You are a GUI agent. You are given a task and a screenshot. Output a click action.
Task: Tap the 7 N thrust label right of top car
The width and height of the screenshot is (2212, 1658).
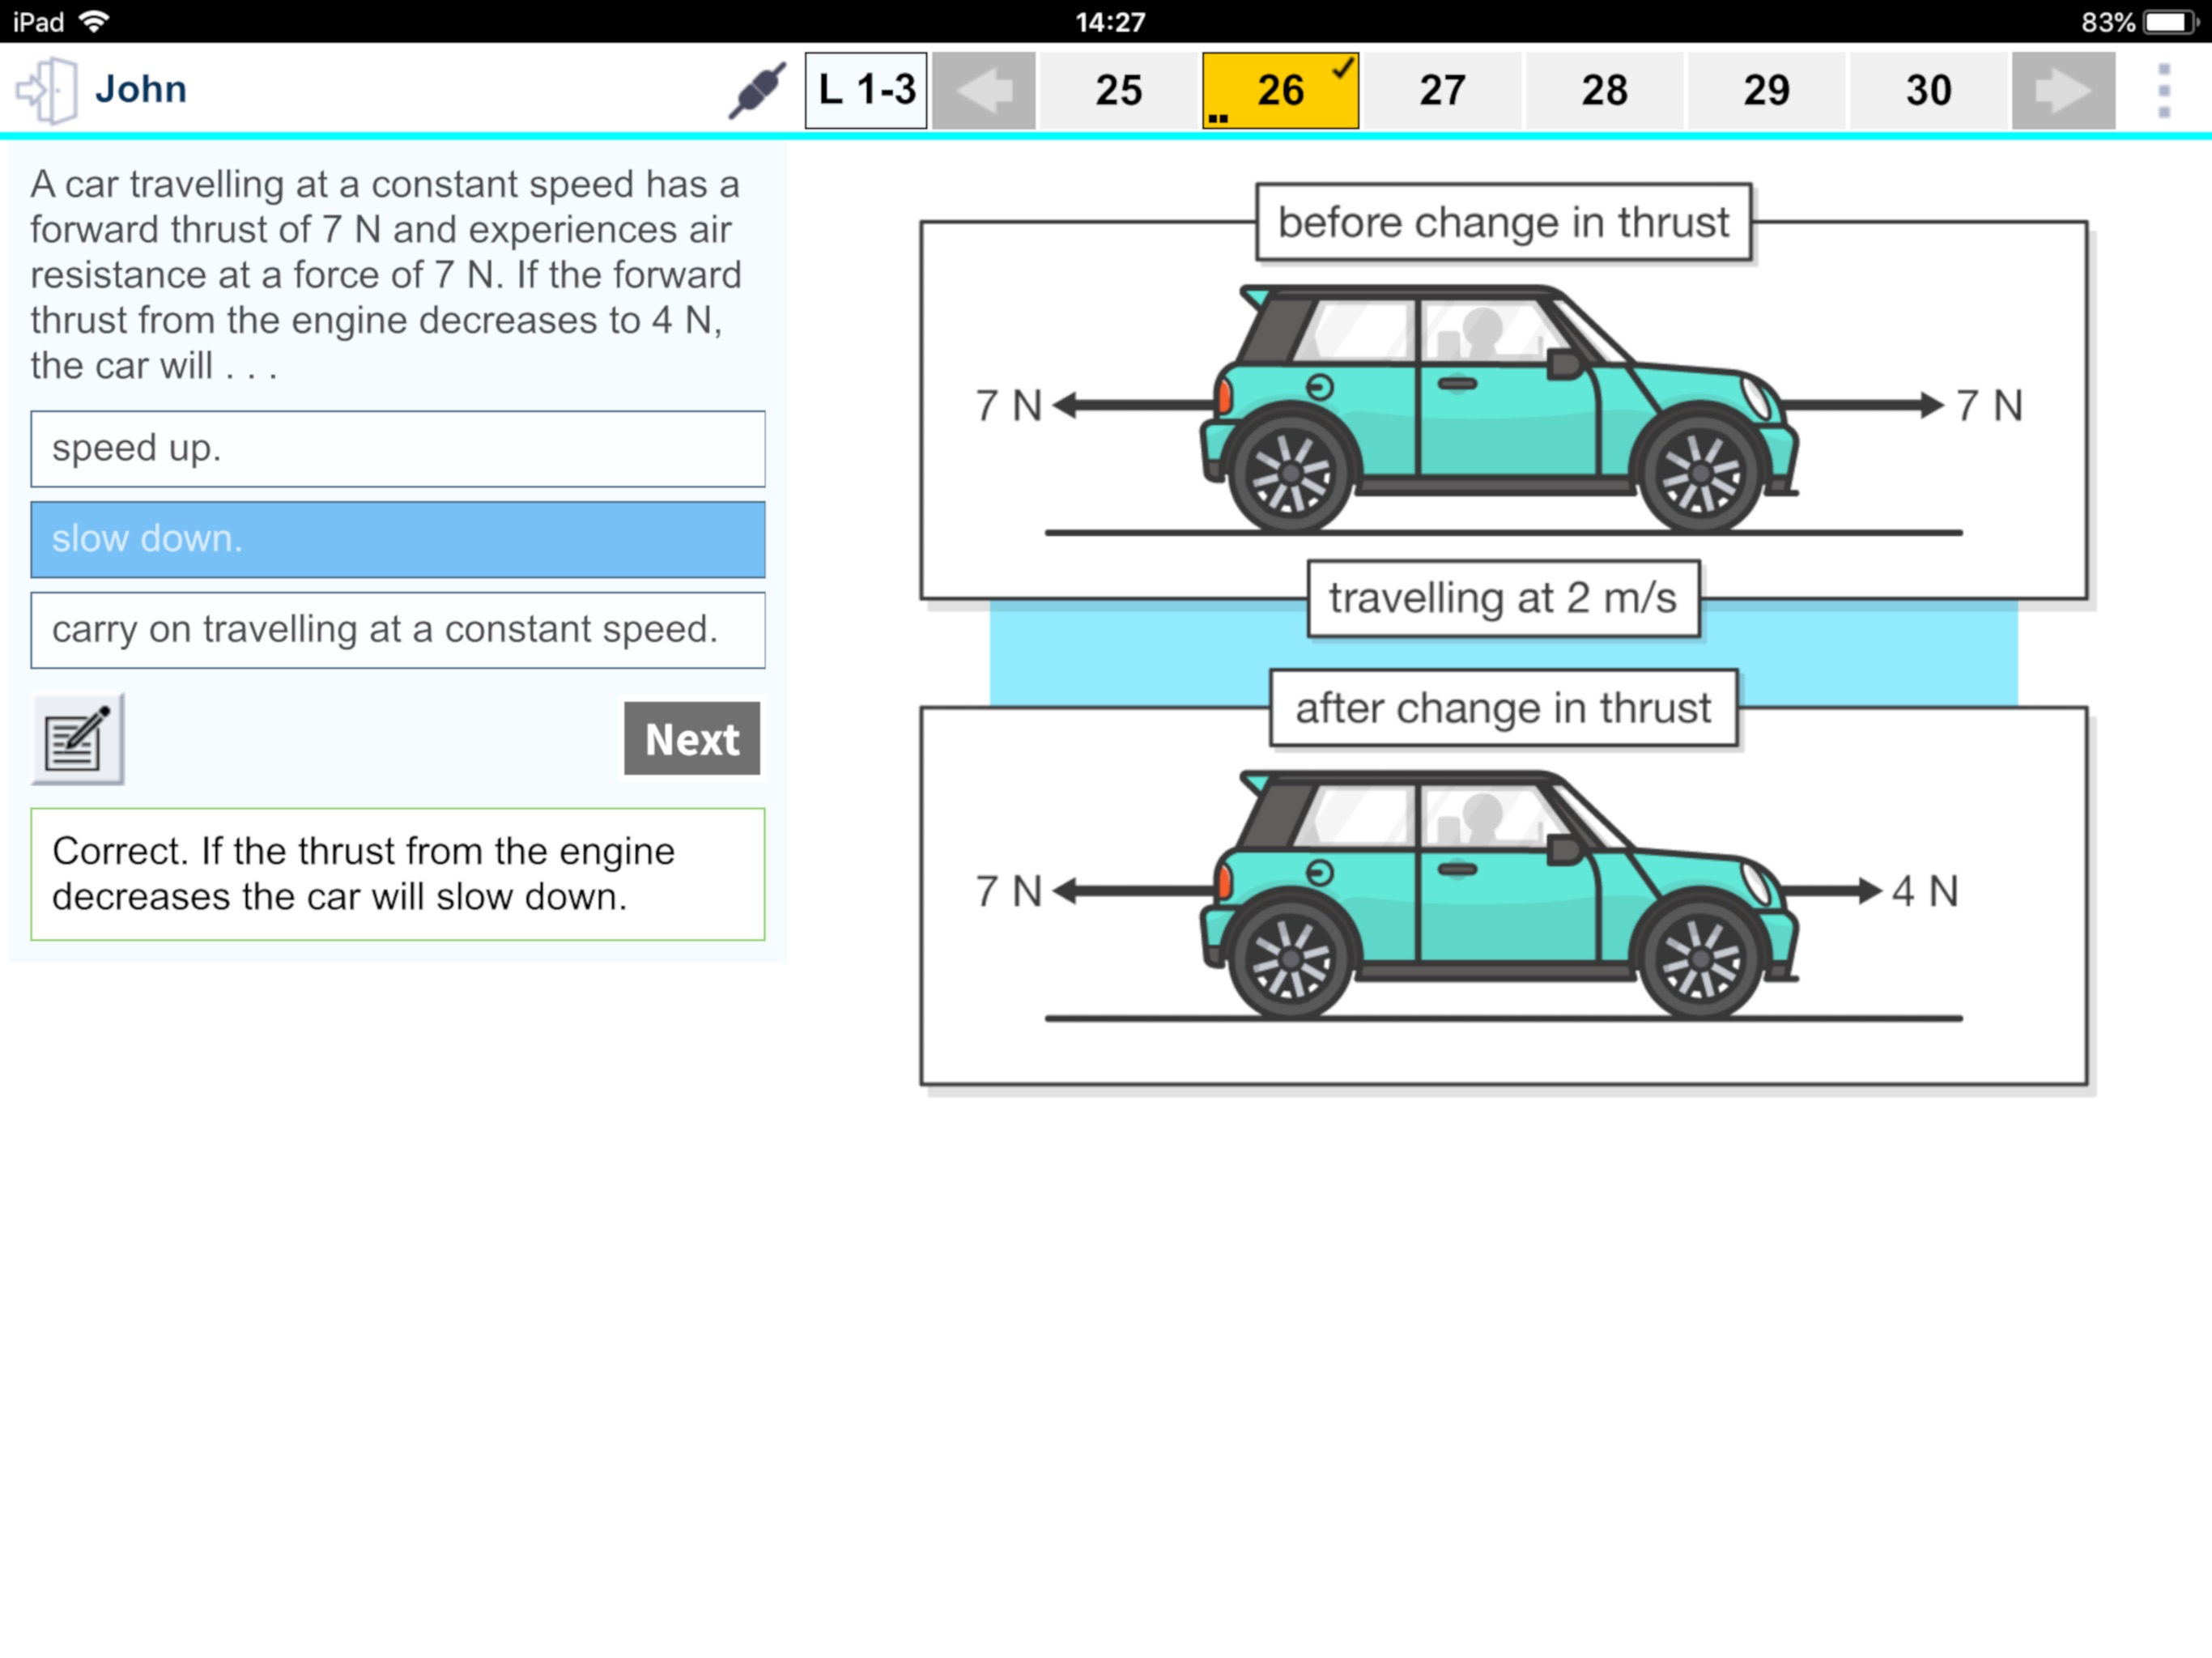pos(1989,405)
